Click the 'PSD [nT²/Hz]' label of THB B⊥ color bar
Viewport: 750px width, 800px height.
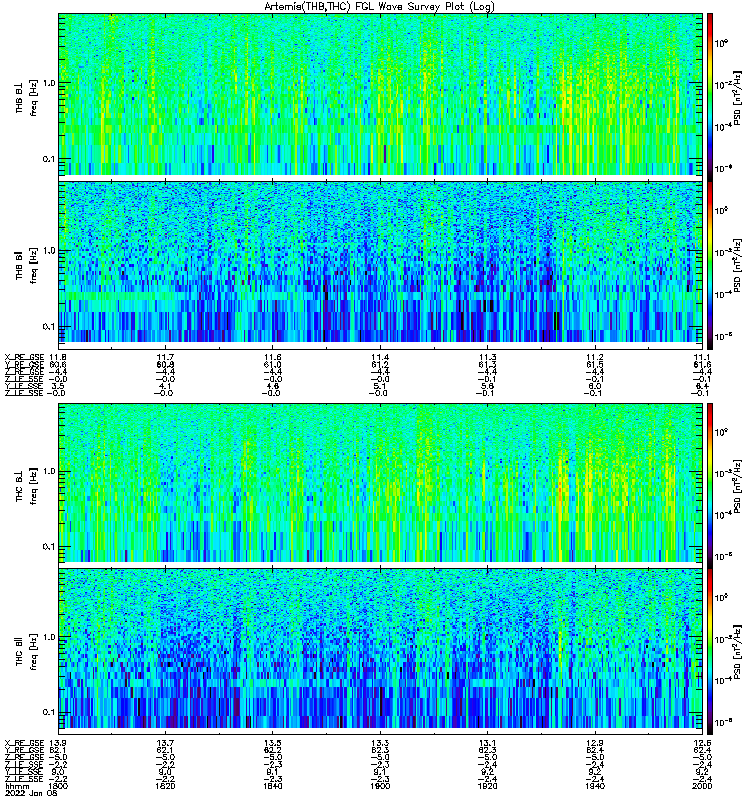738,98
